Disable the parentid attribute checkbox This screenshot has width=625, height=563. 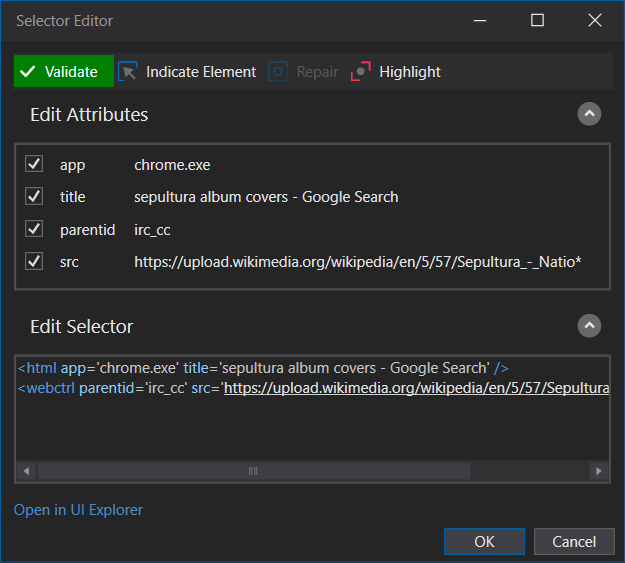[34, 229]
